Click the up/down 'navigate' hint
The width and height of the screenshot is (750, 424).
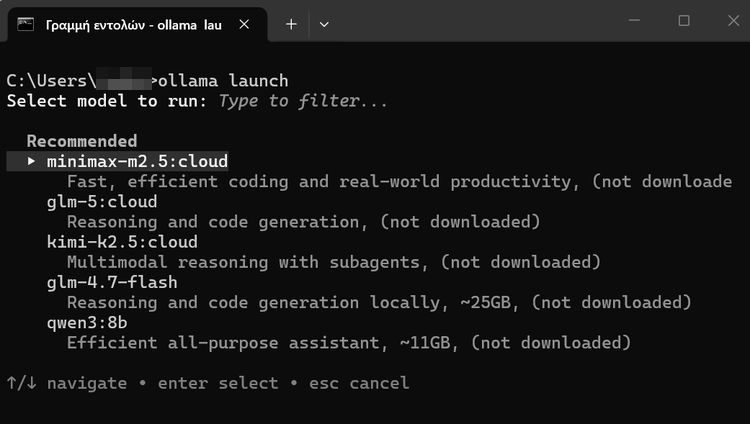point(66,383)
